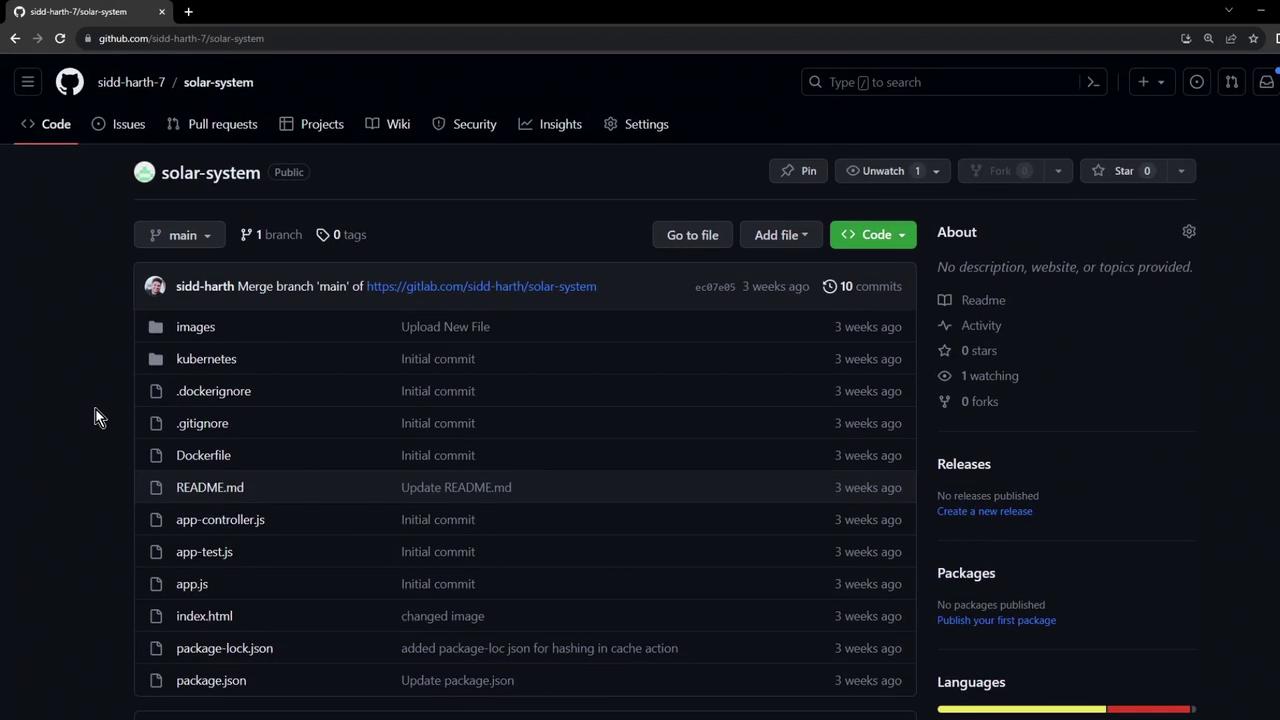
Task: Open the Unwatch notification options arrow
Action: (937, 171)
